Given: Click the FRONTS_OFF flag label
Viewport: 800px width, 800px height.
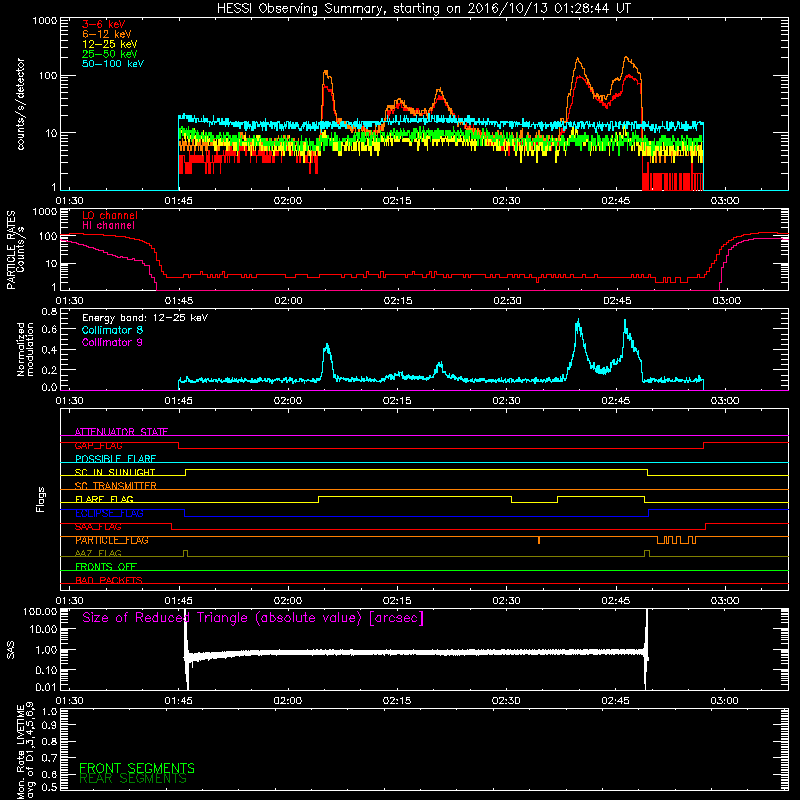Looking at the screenshot, I should (x=106, y=567).
